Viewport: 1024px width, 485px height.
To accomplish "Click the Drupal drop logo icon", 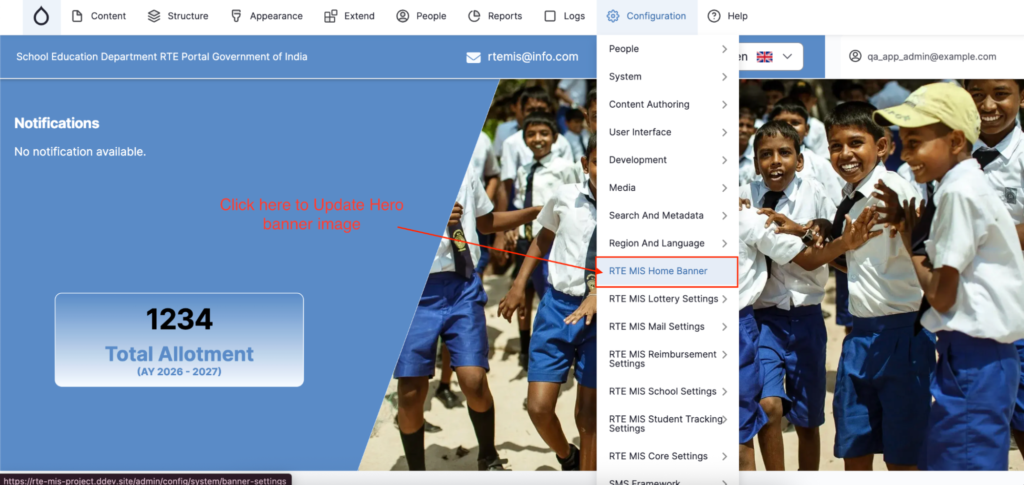I will [41, 16].
